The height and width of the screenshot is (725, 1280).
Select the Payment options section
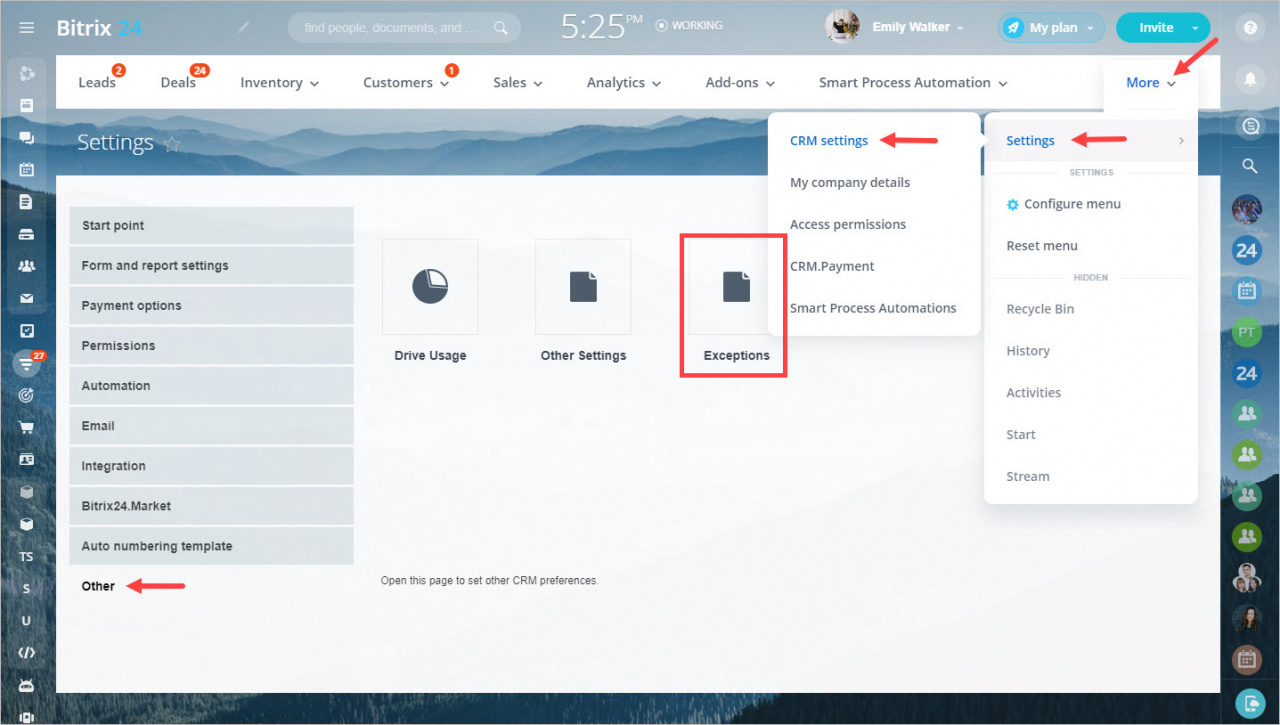point(211,306)
